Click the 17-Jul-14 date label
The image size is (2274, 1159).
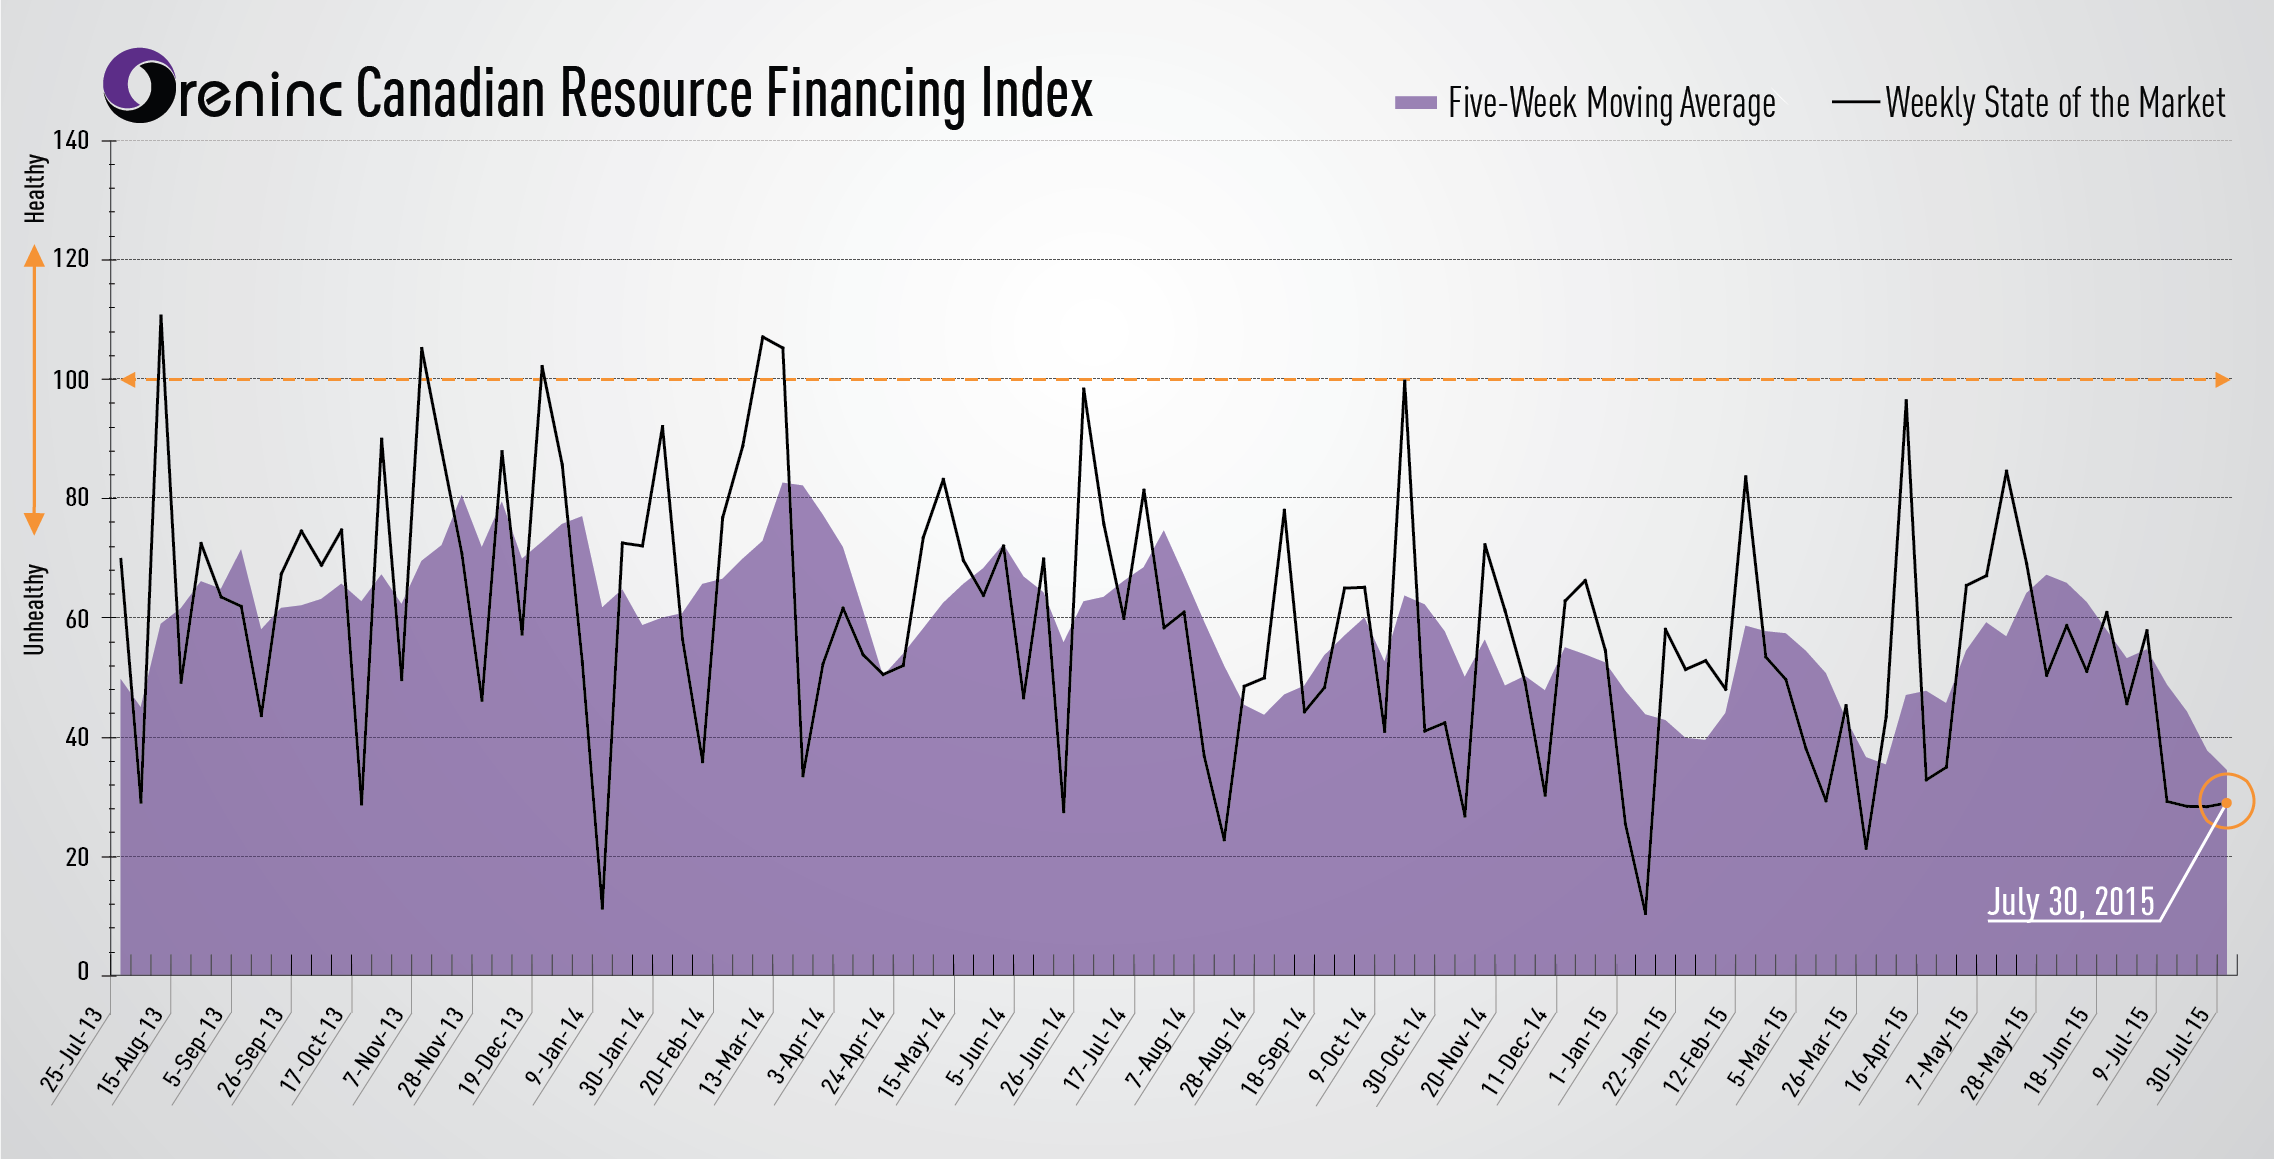[x=1096, y=1047]
